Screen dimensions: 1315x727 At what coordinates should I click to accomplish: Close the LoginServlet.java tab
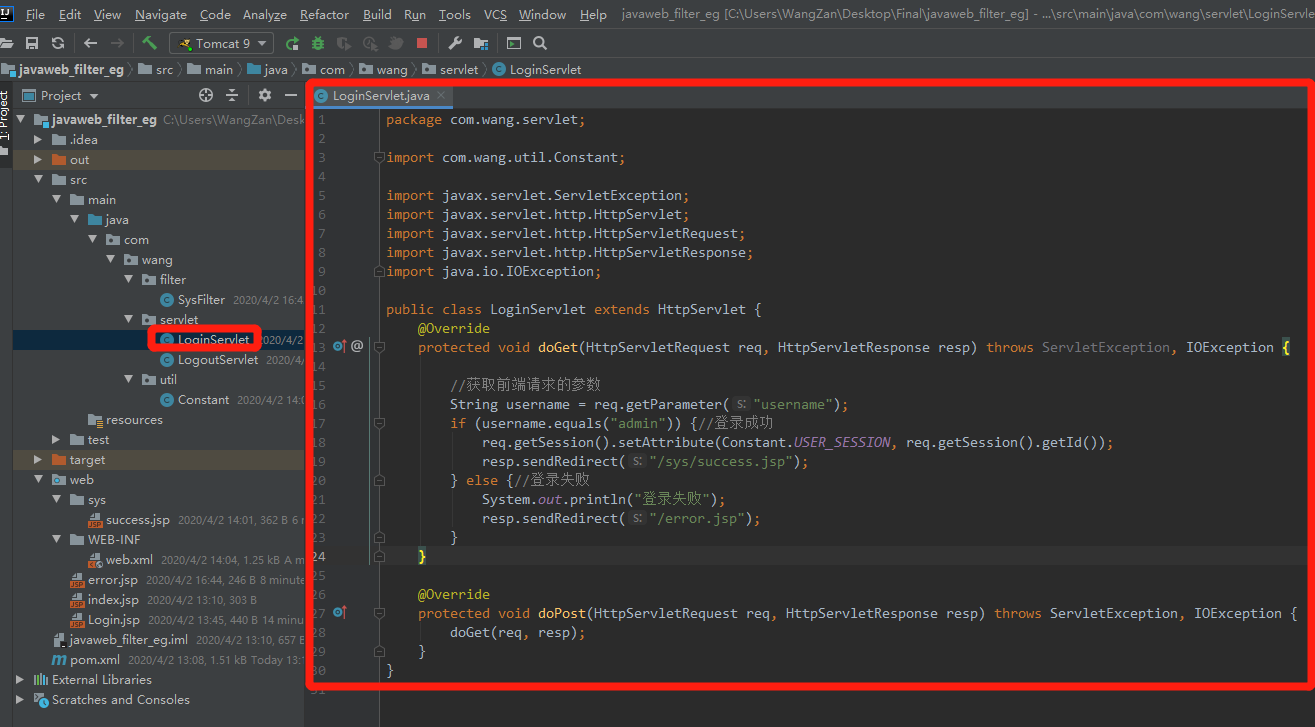[441, 96]
